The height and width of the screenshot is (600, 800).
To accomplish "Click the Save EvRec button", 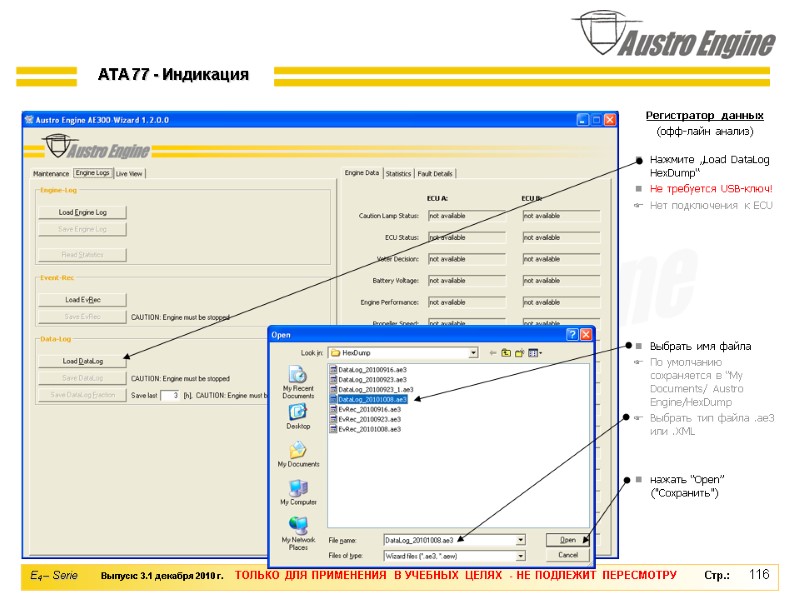I will tap(82, 317).
